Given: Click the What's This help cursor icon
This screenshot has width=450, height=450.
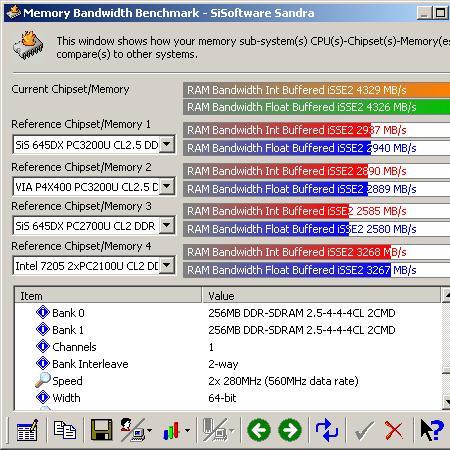Looking at the screenshot, I should 432,430.
